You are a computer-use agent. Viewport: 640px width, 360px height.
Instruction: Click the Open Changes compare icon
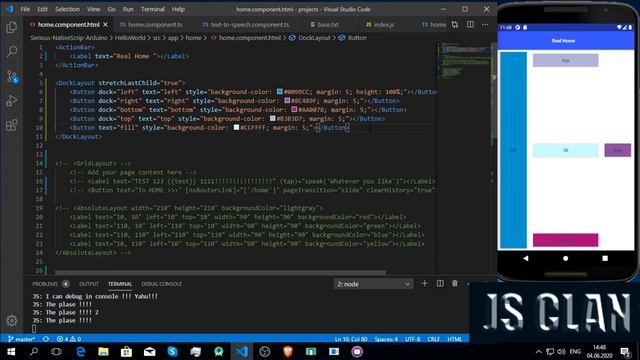pyautogui.click(x=455, y=24)
